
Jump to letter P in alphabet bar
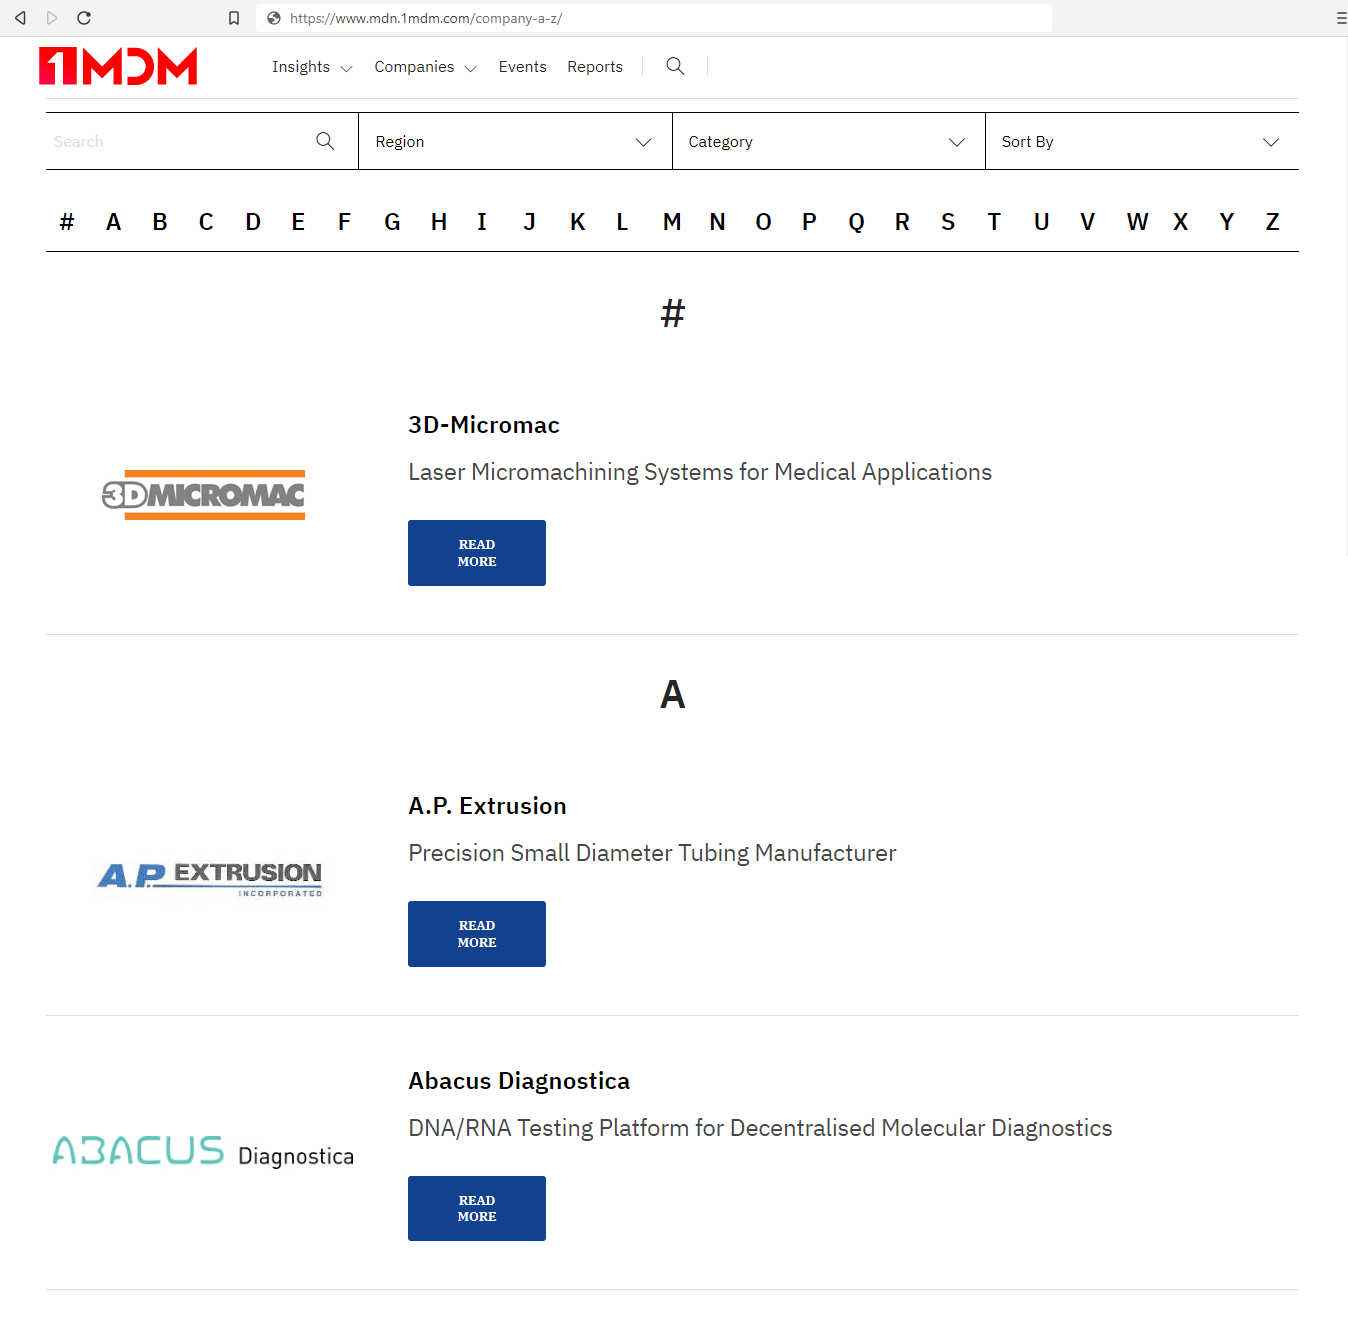pyautogui.click(x=810, y=221)
